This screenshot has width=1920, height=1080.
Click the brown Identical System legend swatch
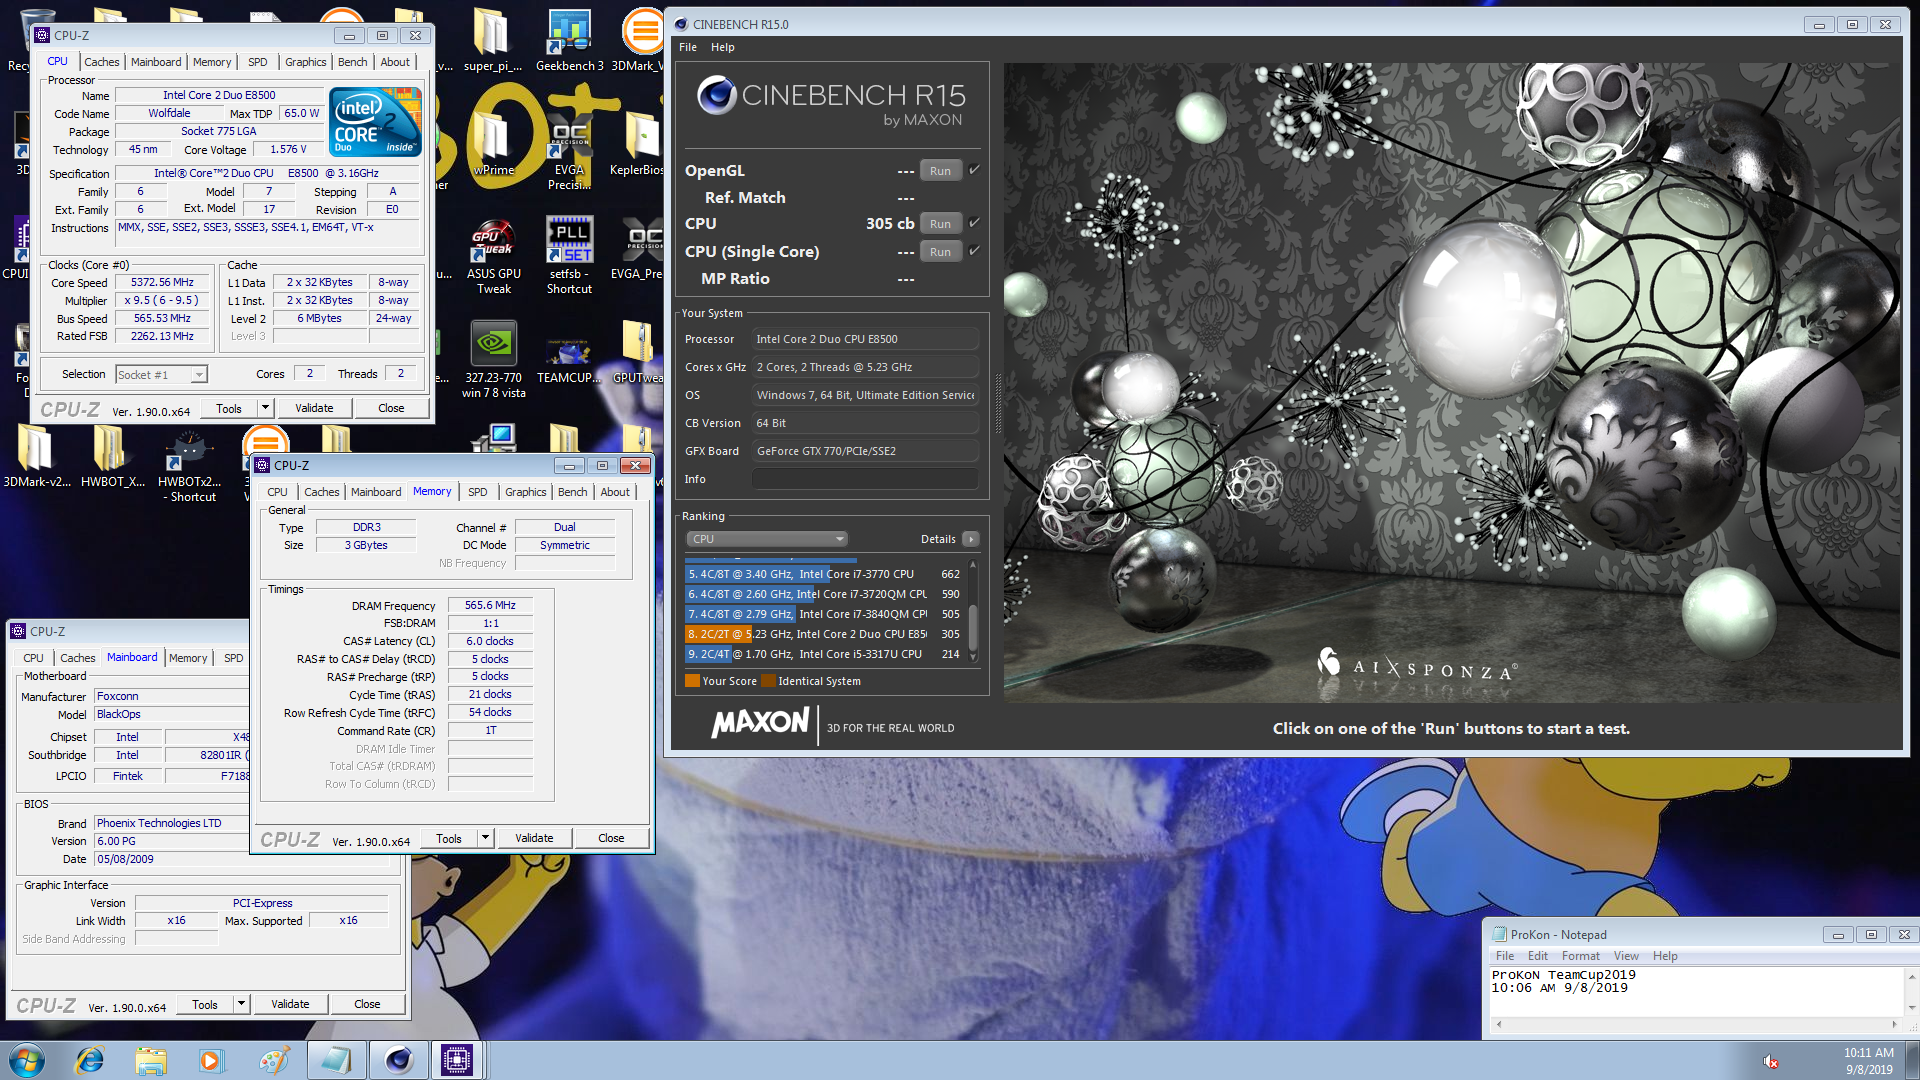[x=768, y=681]
